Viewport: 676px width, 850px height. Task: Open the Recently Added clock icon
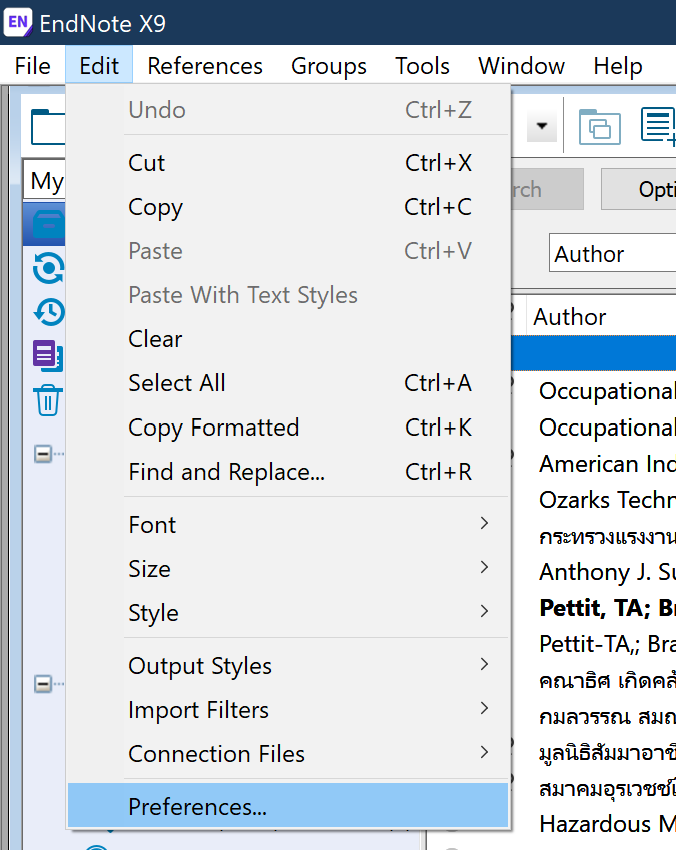[49, 312]
